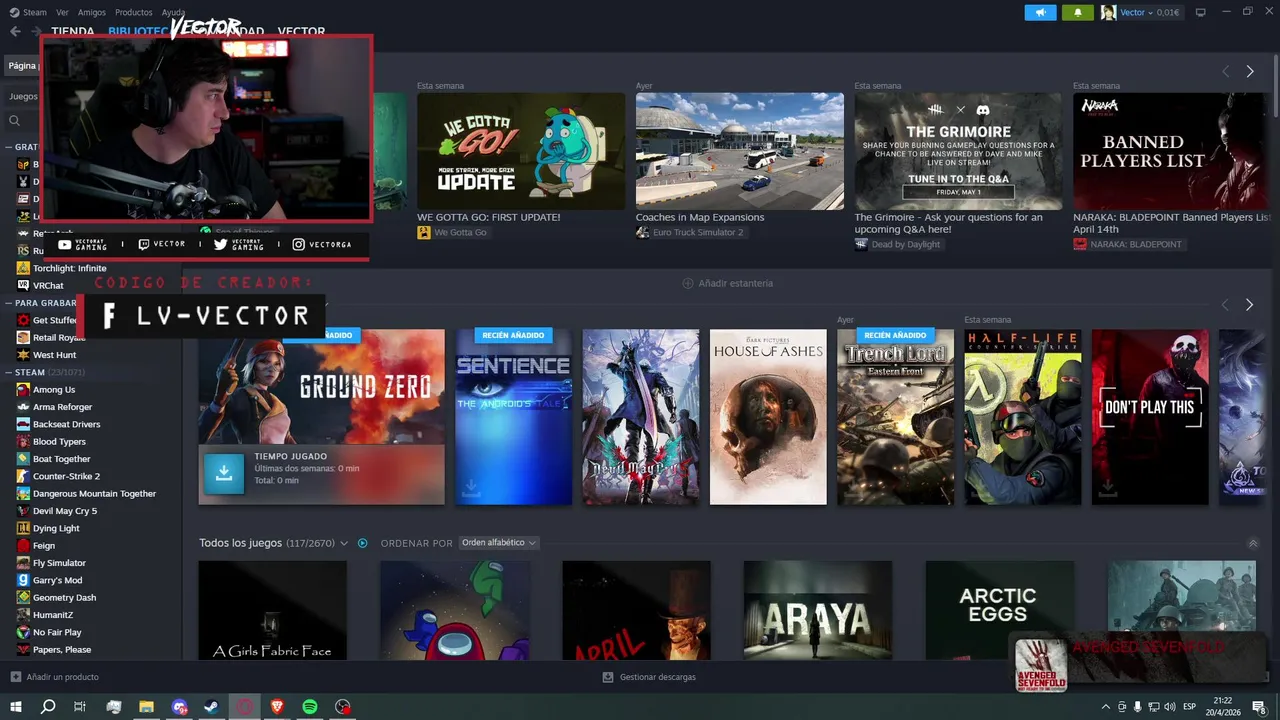Click the Geometry Dash icon in library list
1280x720 pixels.
coord(23,597)
